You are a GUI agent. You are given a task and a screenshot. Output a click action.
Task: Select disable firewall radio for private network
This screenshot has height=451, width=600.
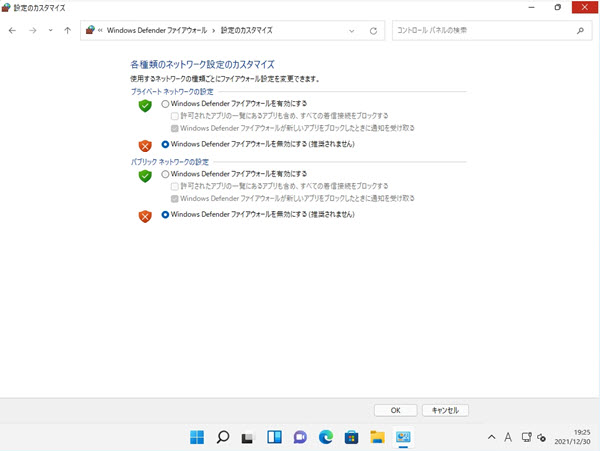165,144
